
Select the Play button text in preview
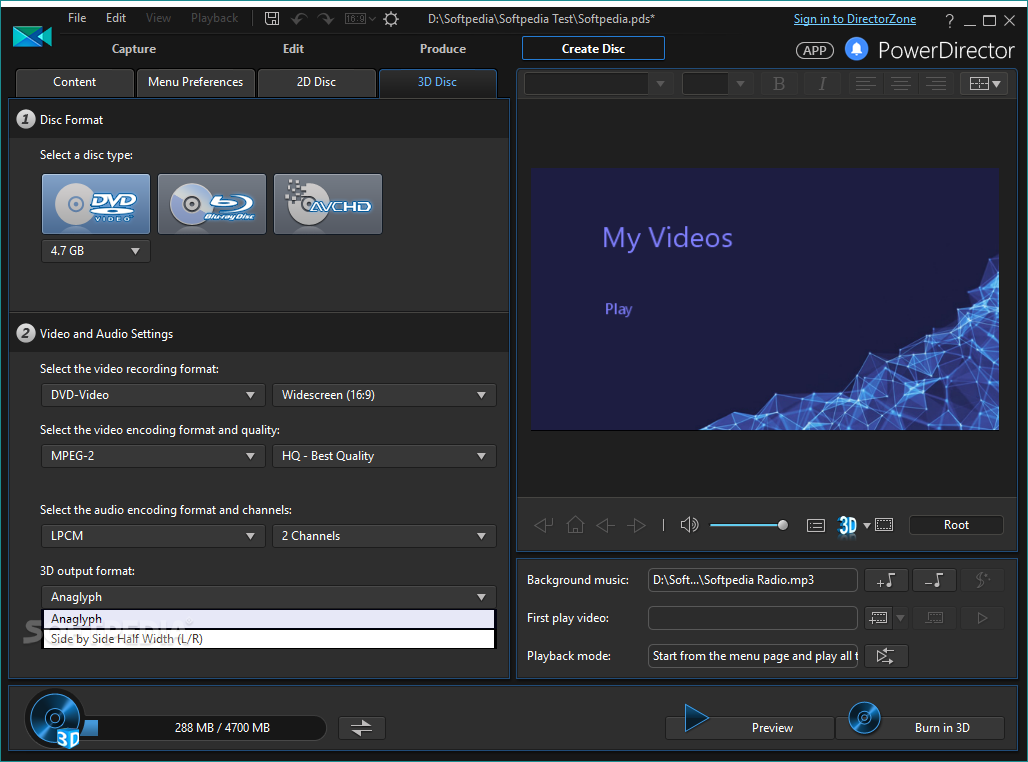pyautogui.click(x=618, y=309)
